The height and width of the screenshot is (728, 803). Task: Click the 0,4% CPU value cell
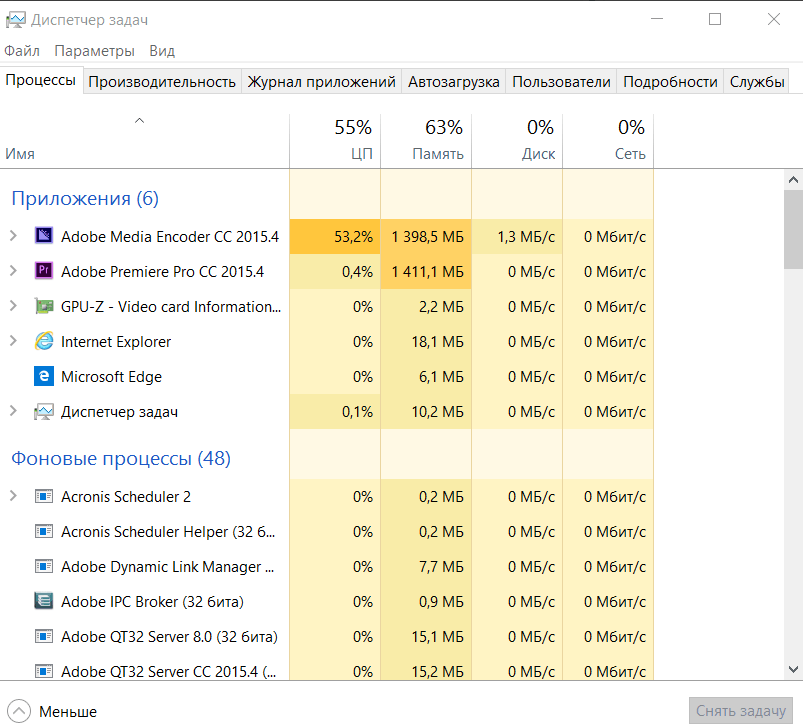click(x=335, y=271)
